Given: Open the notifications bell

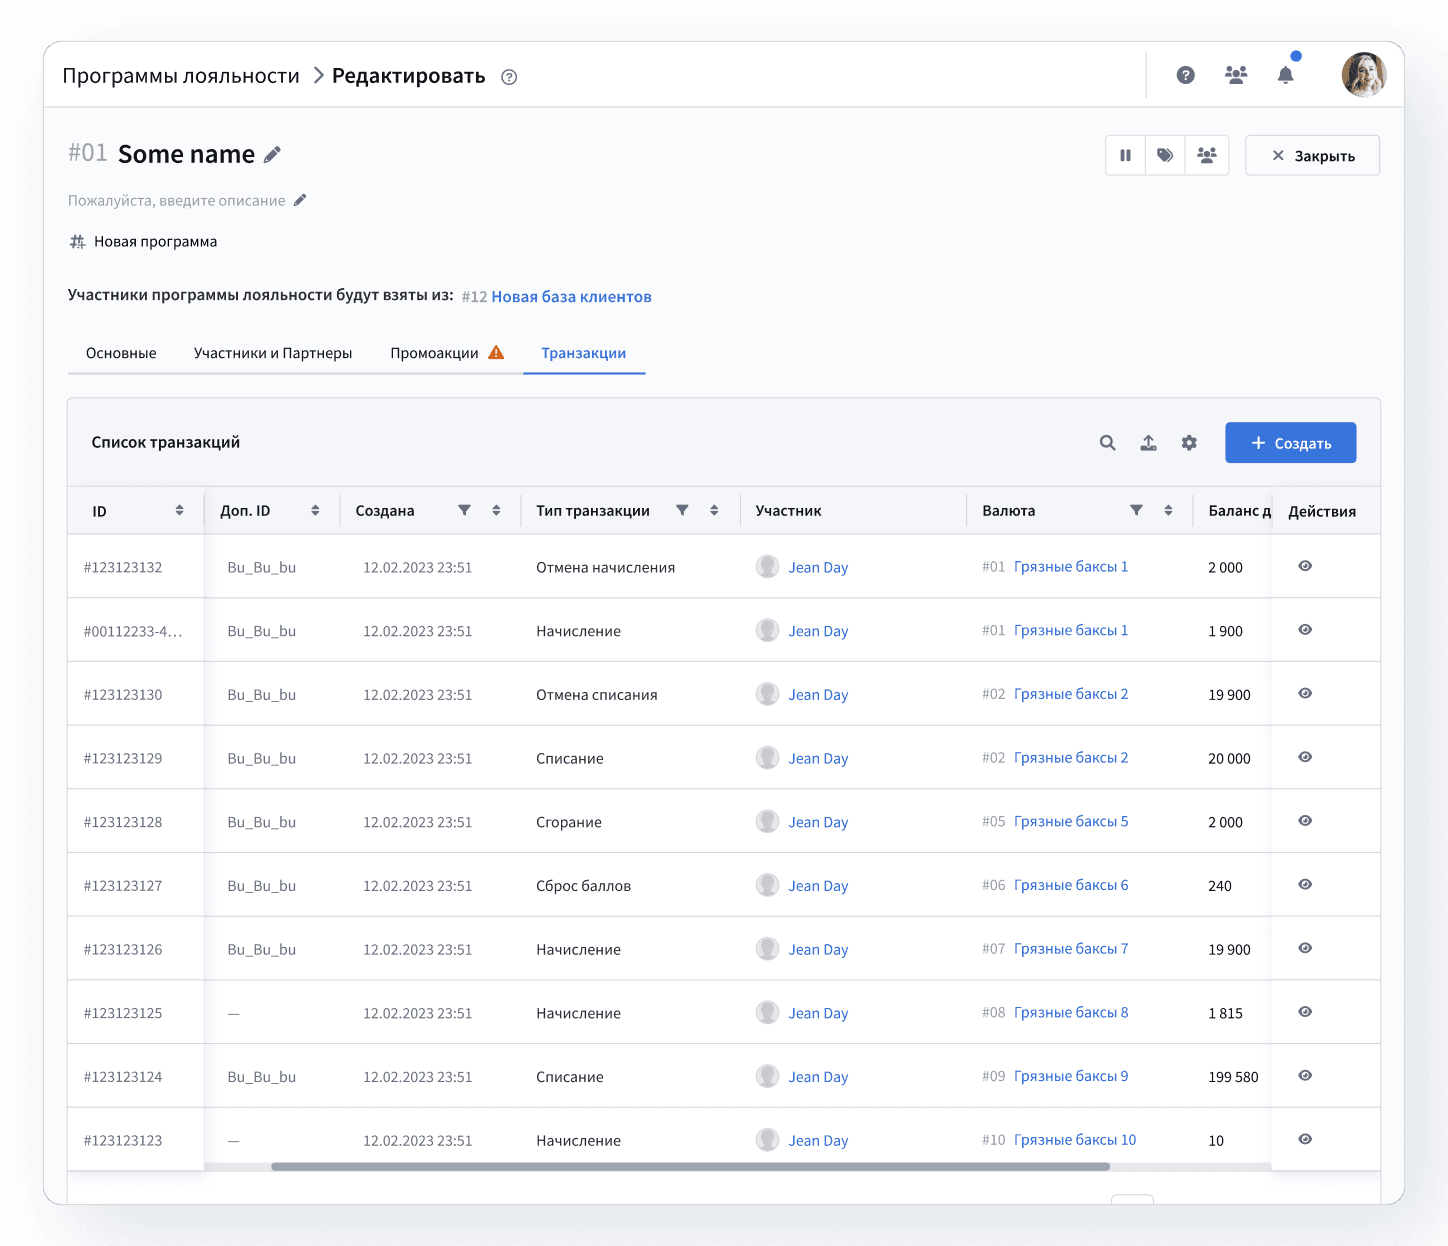Looking at the screenshot, I should [1286, 74].
